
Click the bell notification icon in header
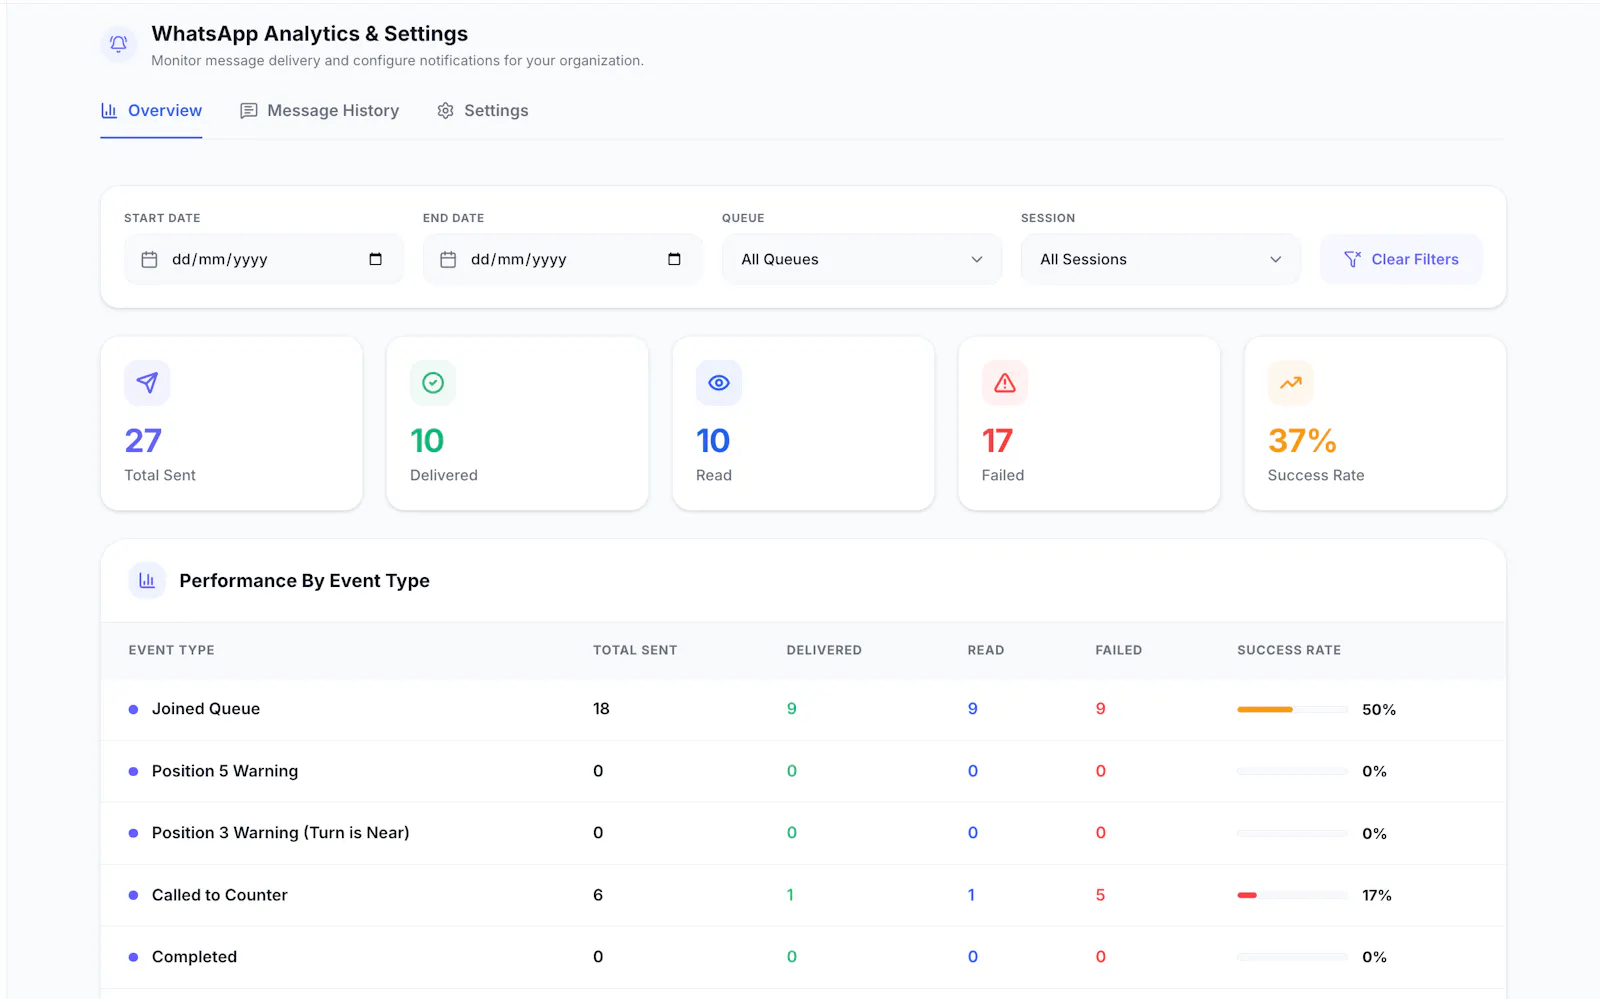[x=118, y=44]
